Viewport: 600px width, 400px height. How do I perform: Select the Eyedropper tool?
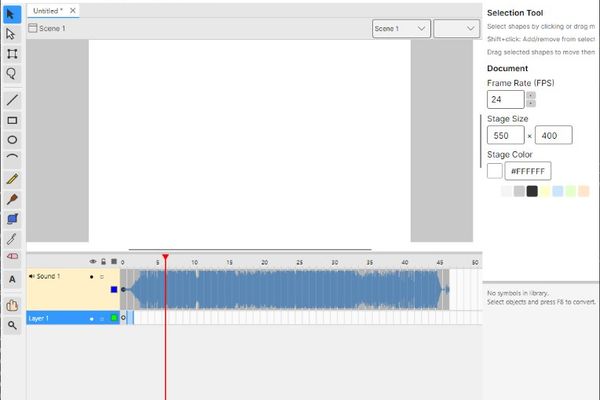[12, 239]
